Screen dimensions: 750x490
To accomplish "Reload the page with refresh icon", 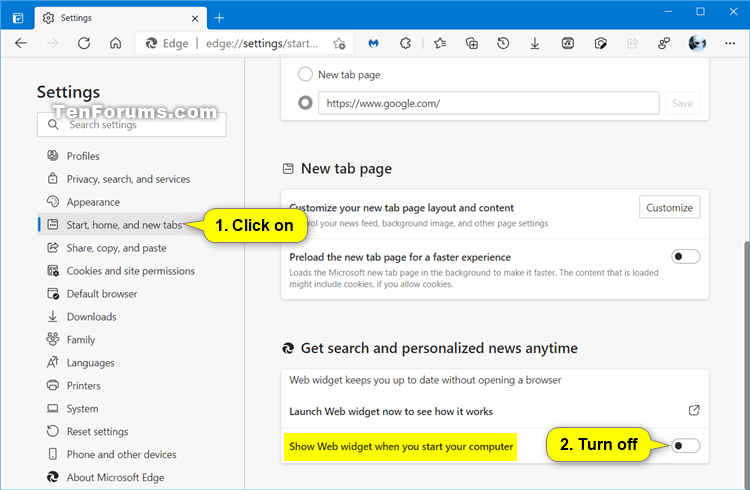I will tap(84, 44).
